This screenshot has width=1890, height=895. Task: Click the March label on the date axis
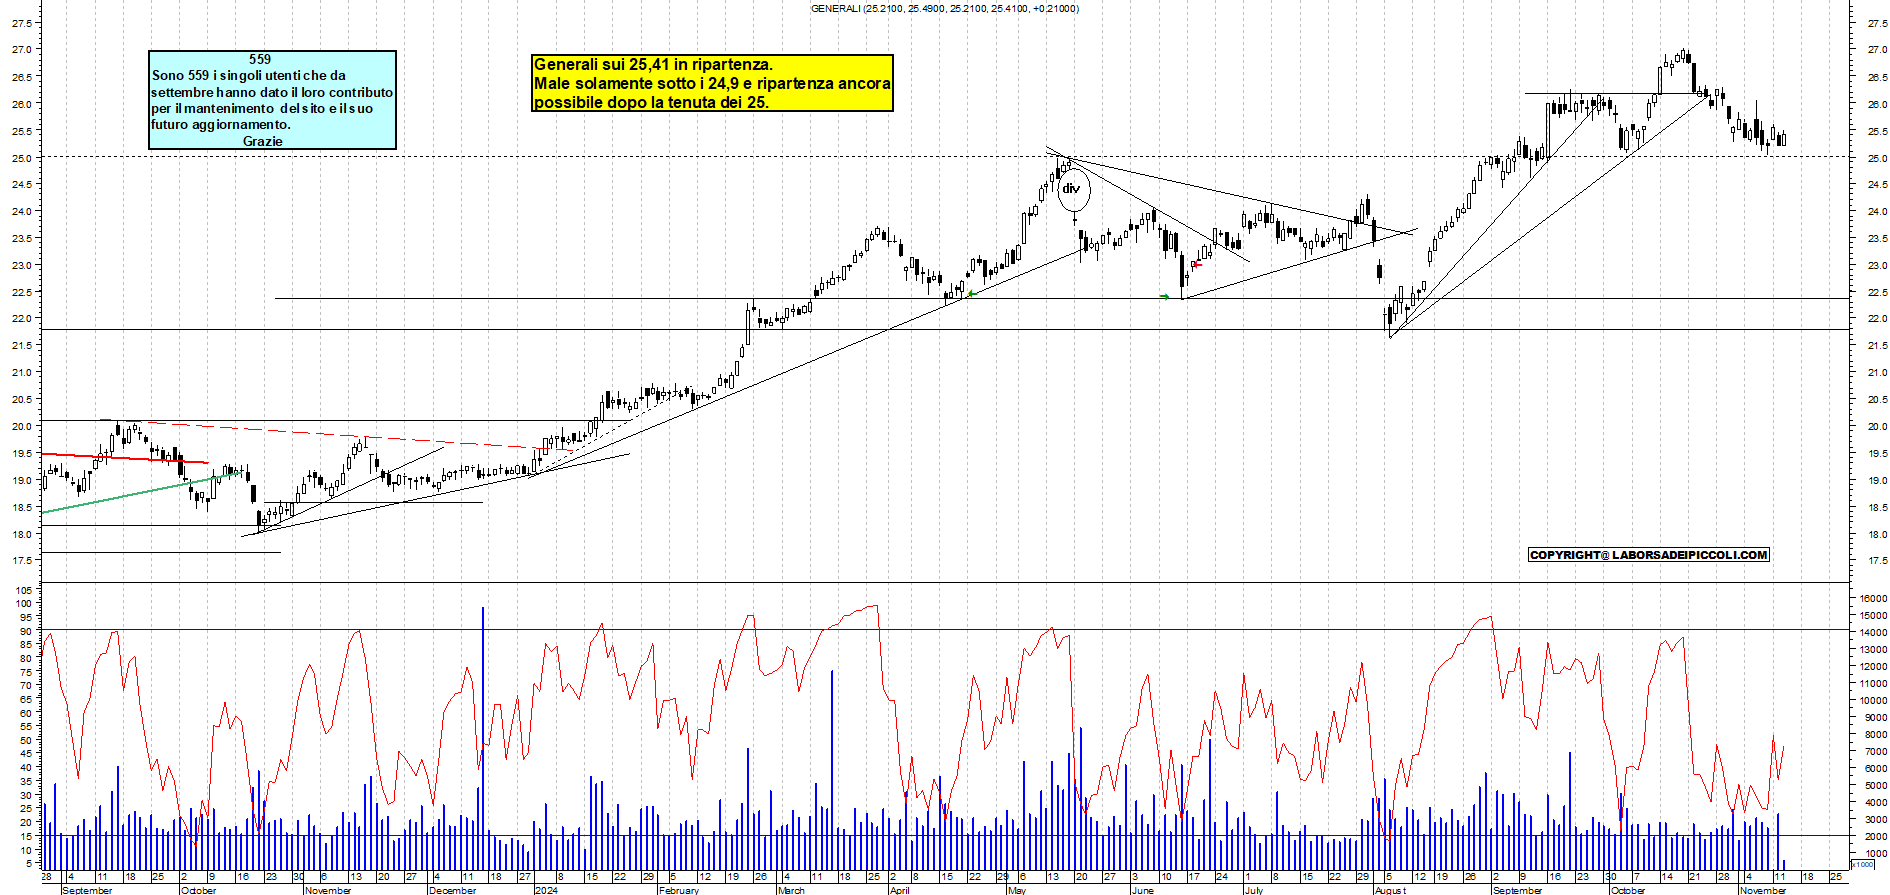791,890
